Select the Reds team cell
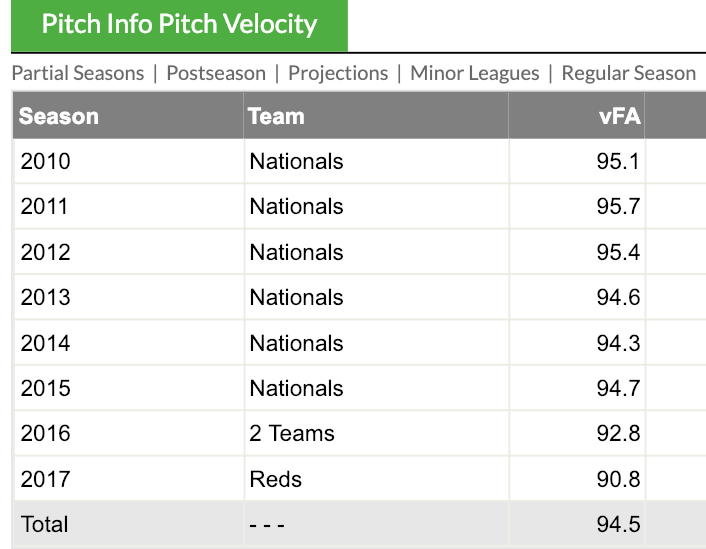This screenshot has height=549, width=706. click(x=276, y=479)
